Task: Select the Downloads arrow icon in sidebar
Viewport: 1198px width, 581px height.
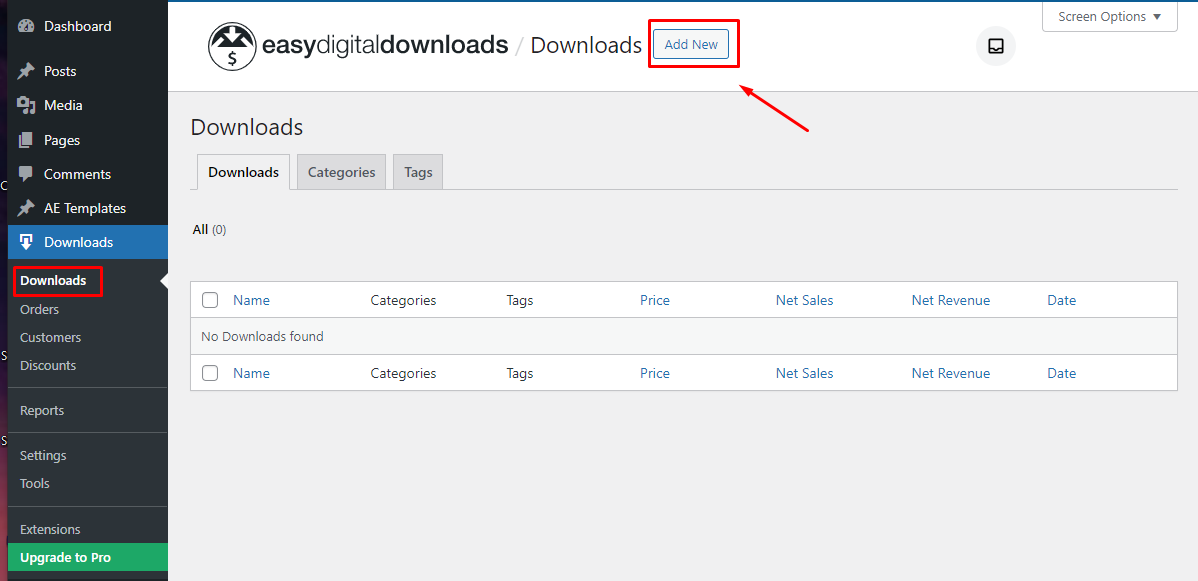Action: [27, 242]
